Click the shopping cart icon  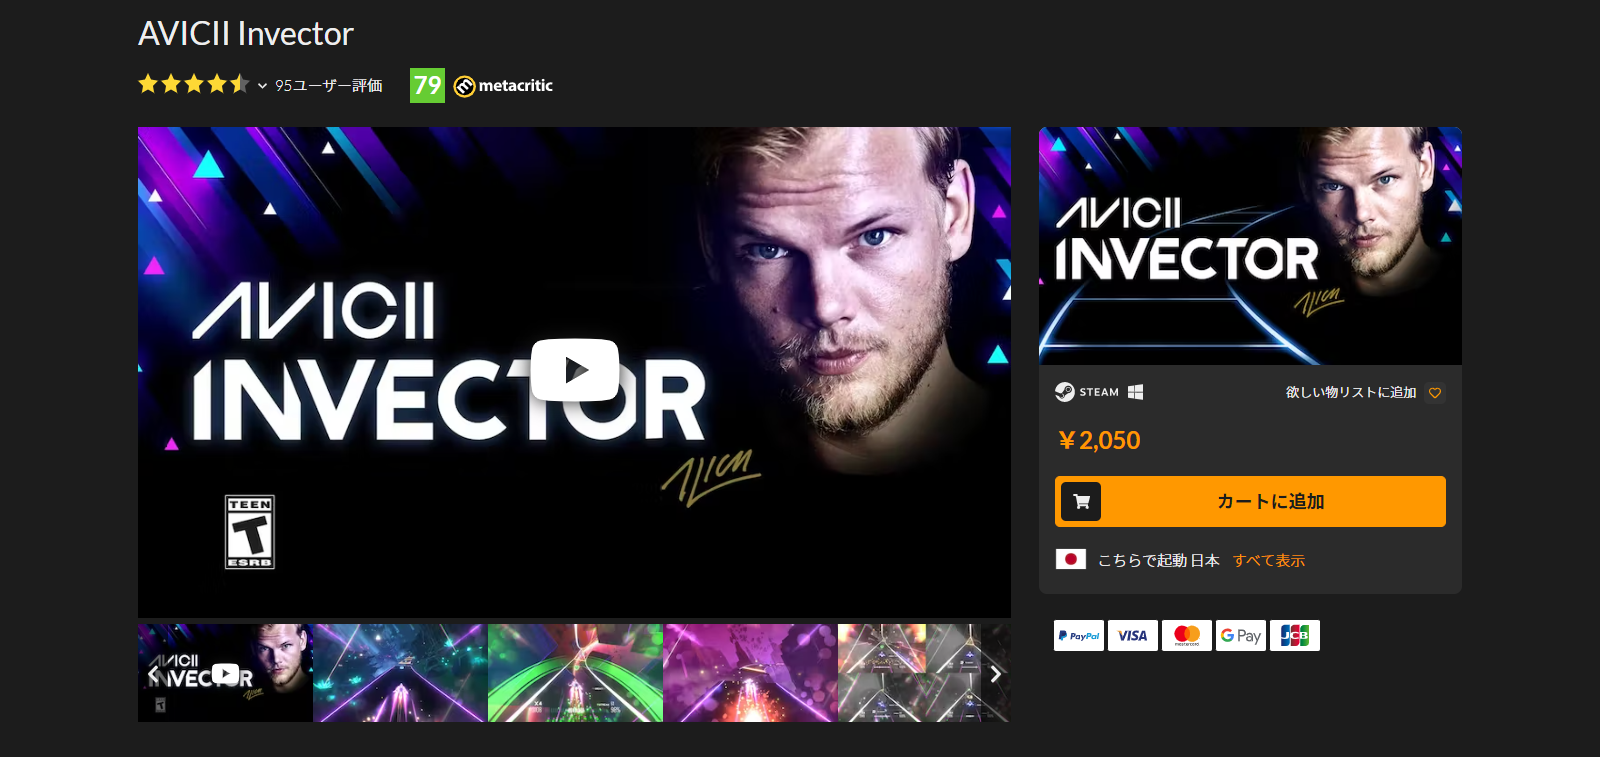tap(1081, 502)
